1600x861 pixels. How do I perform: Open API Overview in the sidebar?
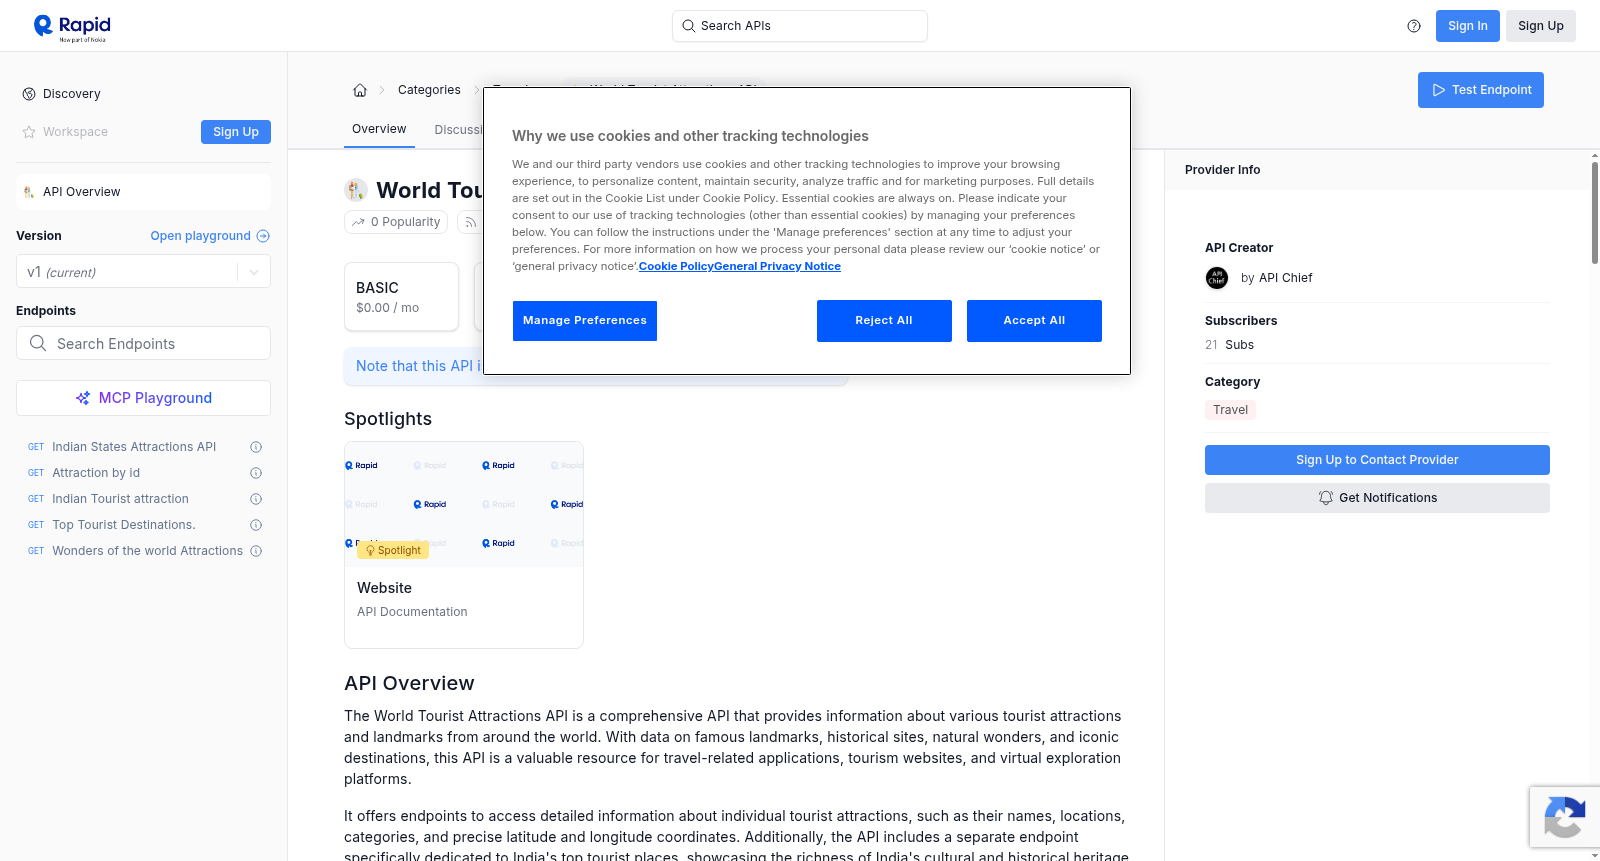[x=143, y=192]
